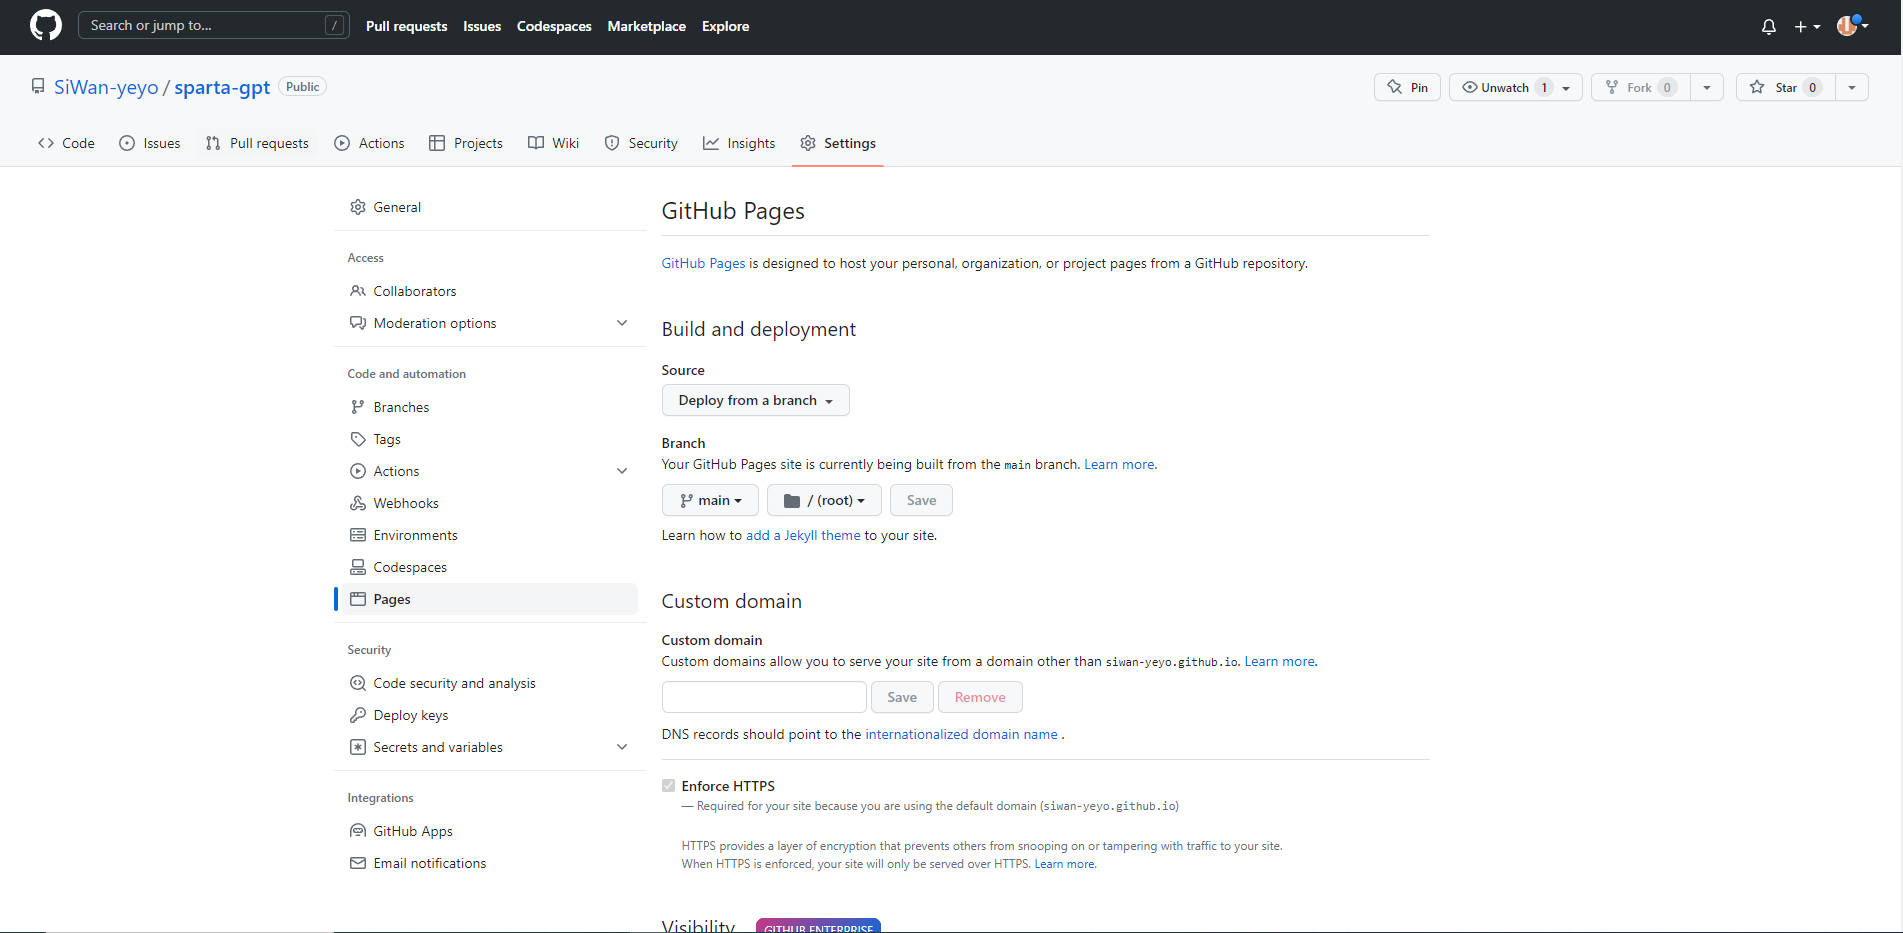Open the user avatar menu
The width and height of the screenshot is (1903, 933).
[x=1852, y=26]
